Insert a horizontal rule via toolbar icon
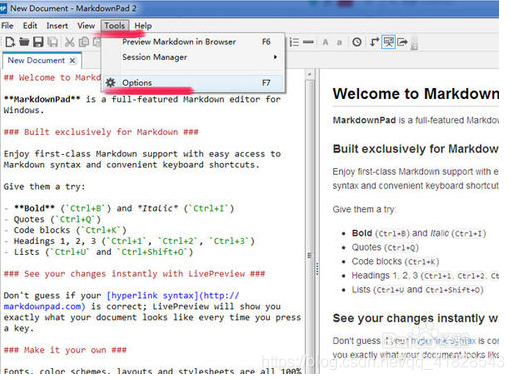The height and width of the screenshot is (380, 514). pos(308,42)
